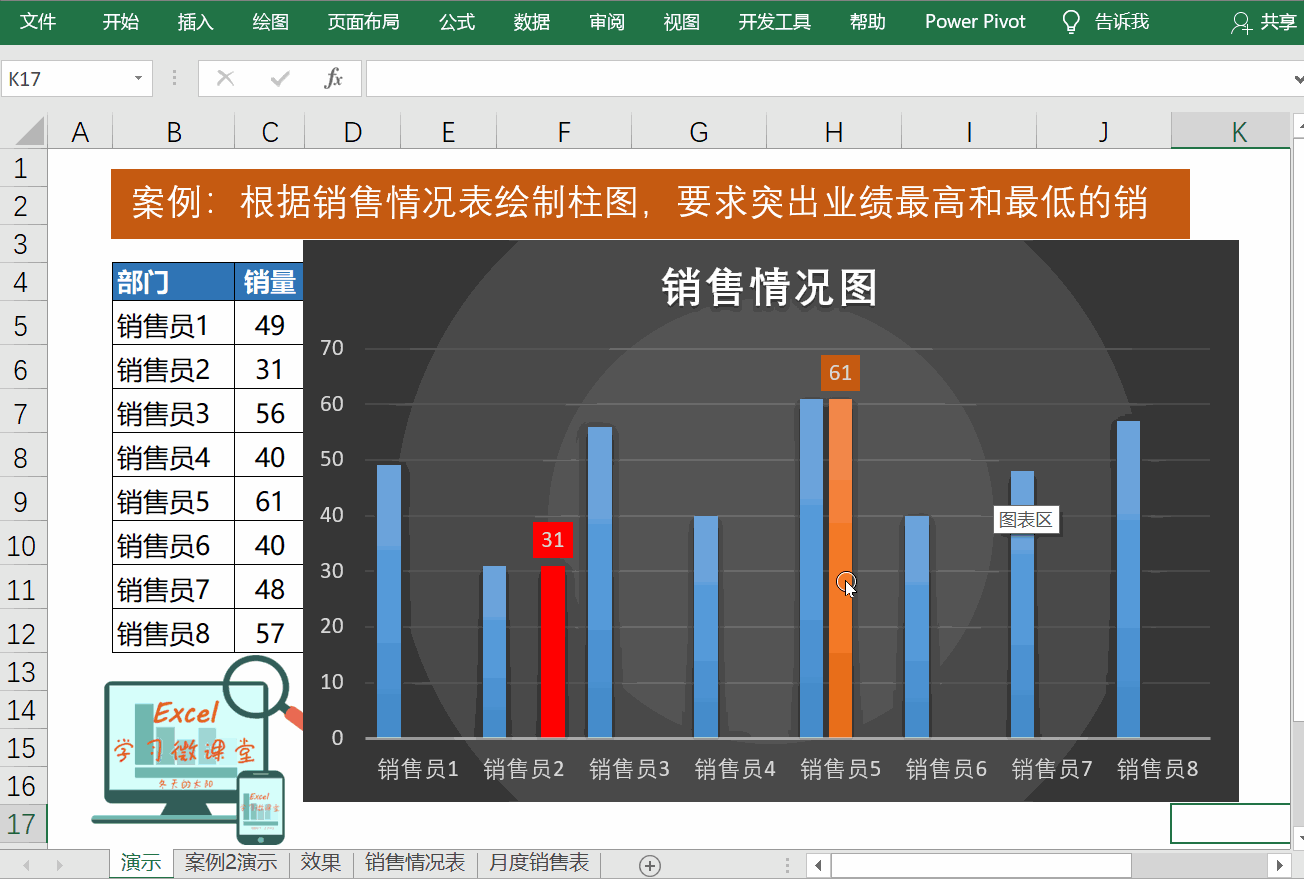Open the 开发工具 ribbon tab
The width and height of the screenshot is (1304, 879).
click(775, 22)
